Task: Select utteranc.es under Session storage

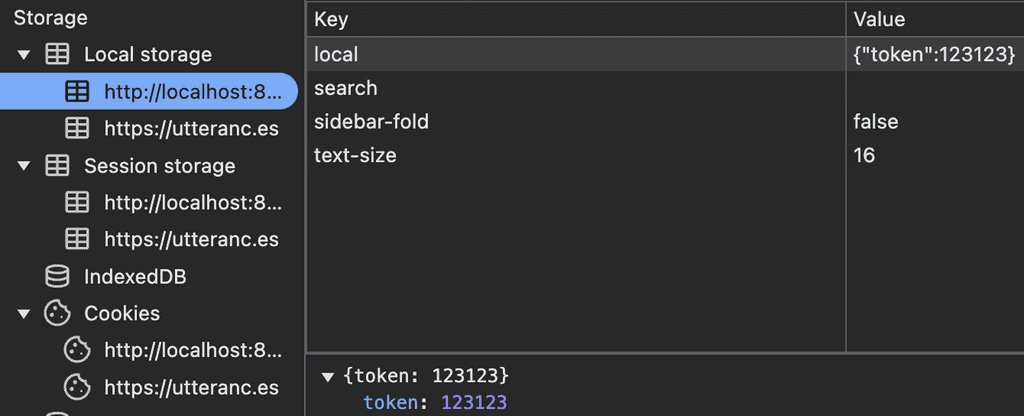Action: click(x=191, y=240)
